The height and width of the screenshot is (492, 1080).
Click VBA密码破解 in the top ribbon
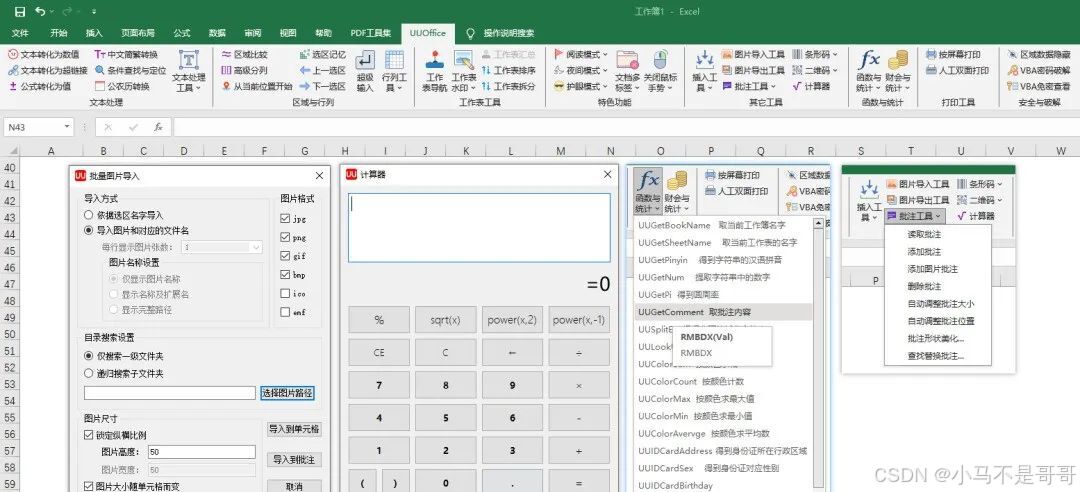1039,70
